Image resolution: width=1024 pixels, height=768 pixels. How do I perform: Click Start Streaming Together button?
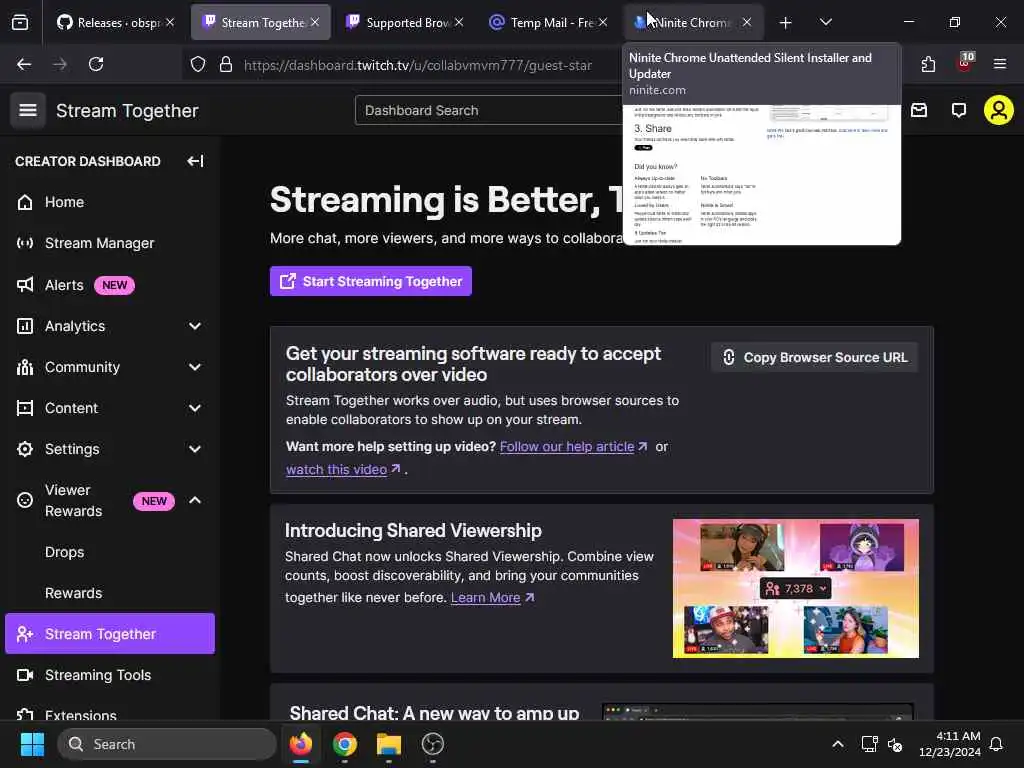(x=370, y=281)
